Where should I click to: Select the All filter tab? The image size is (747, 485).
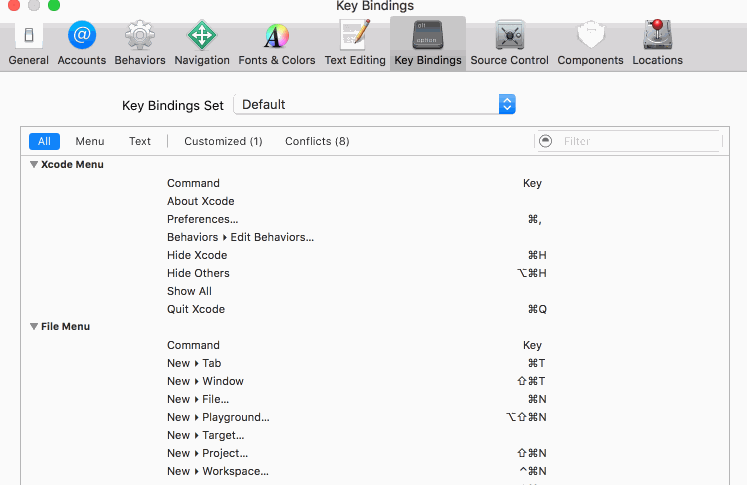[45, 141]
